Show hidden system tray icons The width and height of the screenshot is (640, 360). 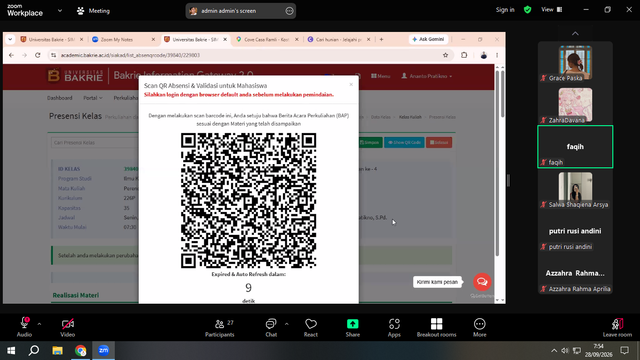554,351
